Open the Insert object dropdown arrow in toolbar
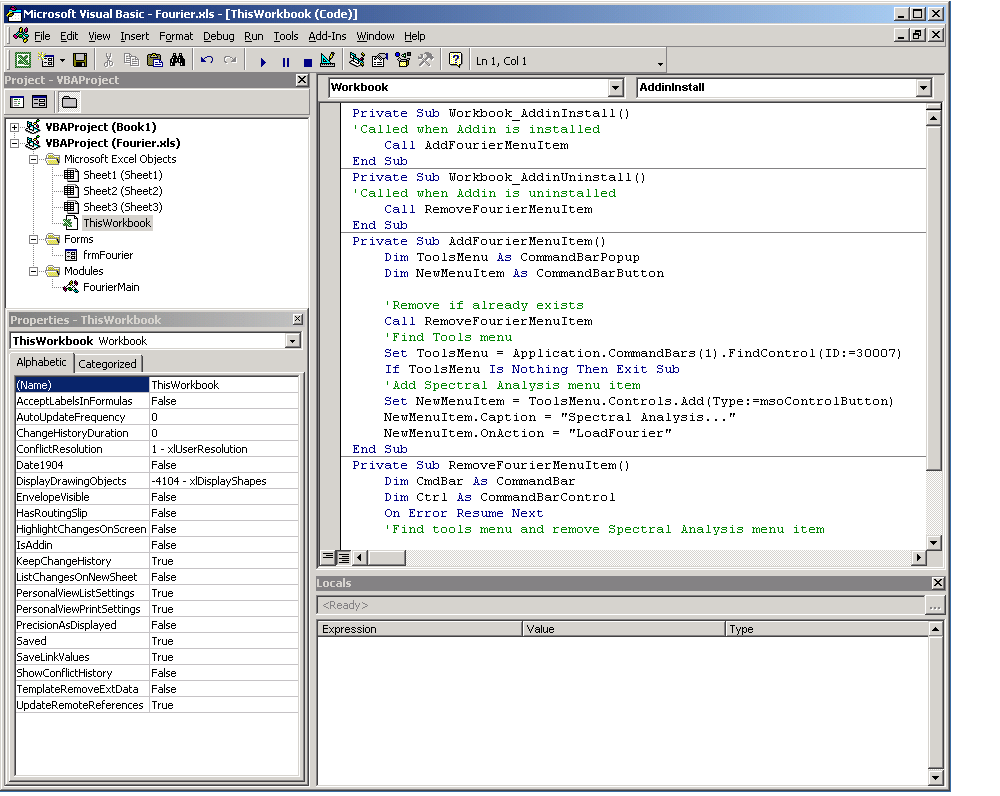 pos(62,61)
